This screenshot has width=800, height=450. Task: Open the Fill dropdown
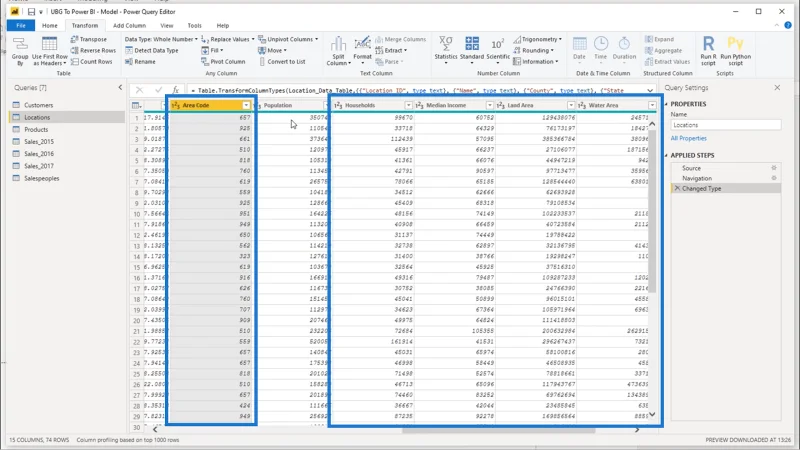(212, 51)
